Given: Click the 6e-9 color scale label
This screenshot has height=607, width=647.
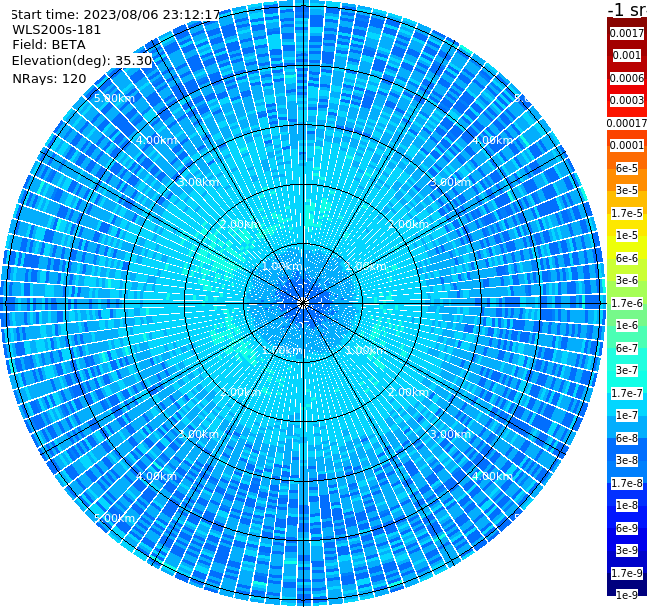Looking at the screenshot, I should pyautogui.click(x=627, y=528).
